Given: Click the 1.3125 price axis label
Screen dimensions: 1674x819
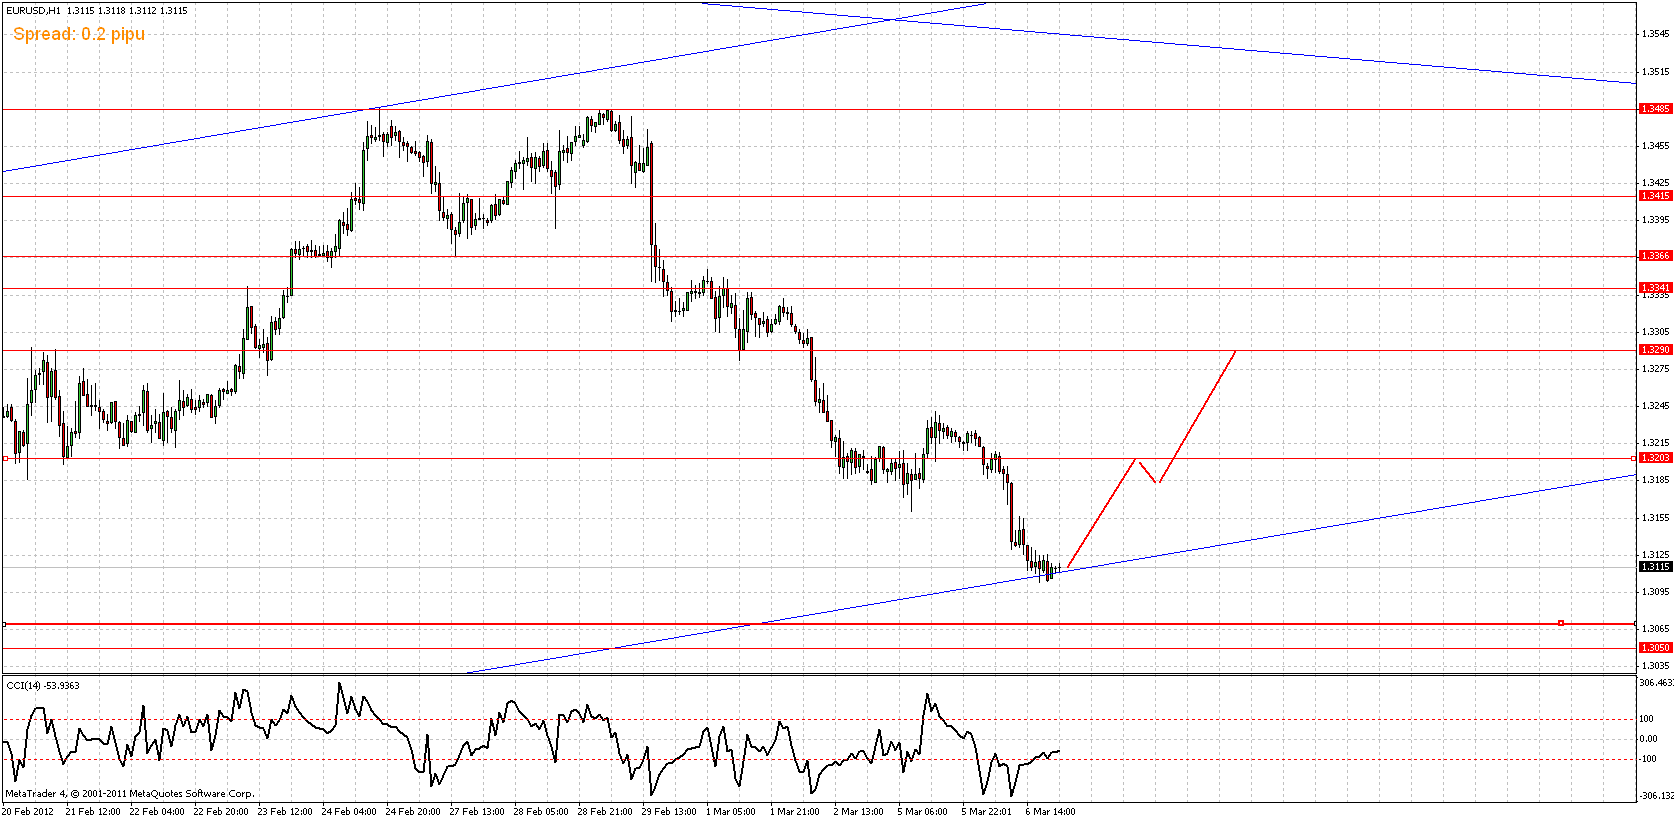Looking at the screenshot, I should (x=1656, y=555).
